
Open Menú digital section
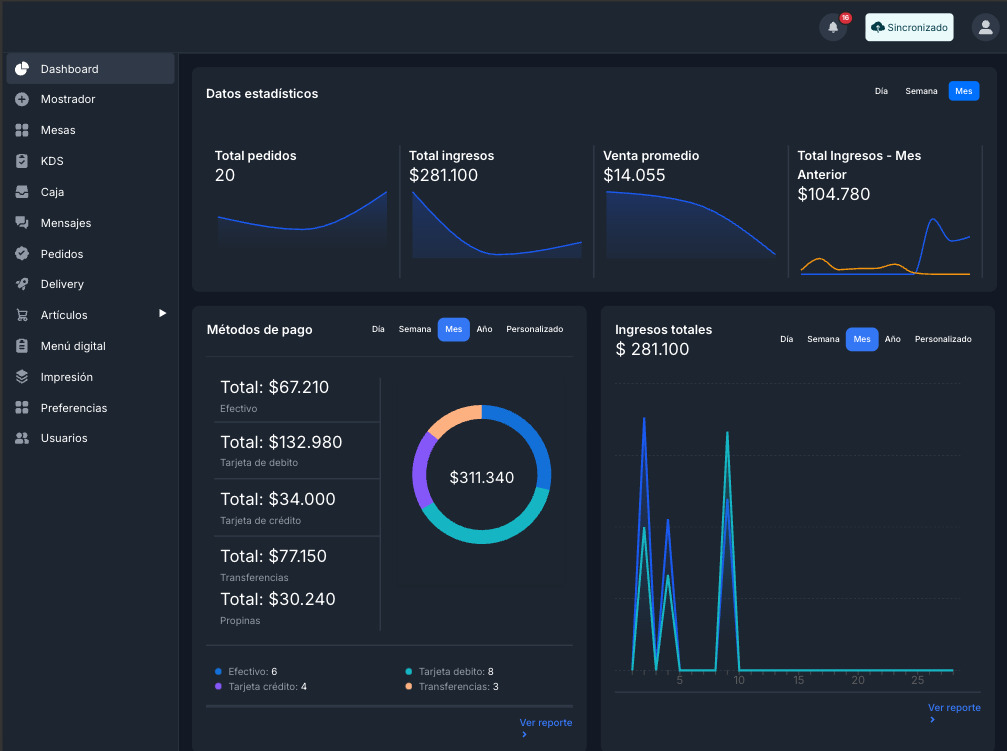91,346
